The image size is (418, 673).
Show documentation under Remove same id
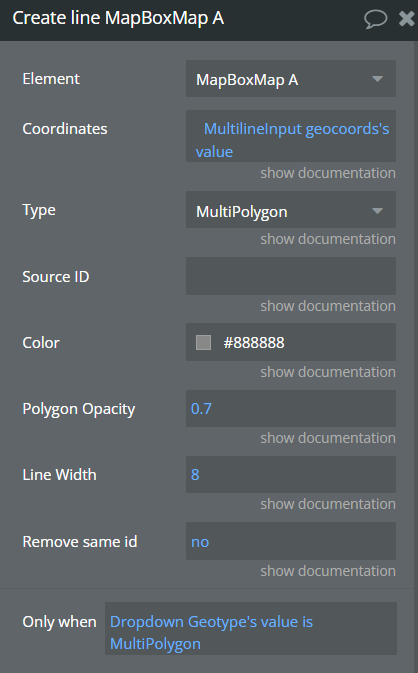tap(328, 571)
